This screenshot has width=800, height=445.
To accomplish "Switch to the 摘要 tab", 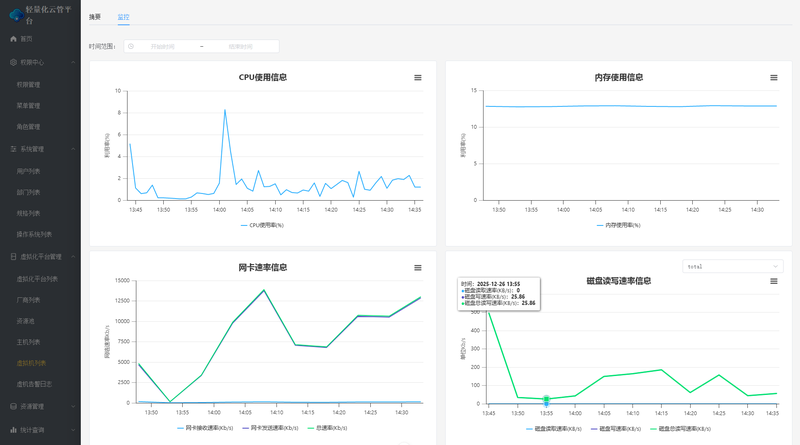I will click(x=95, y=17).
